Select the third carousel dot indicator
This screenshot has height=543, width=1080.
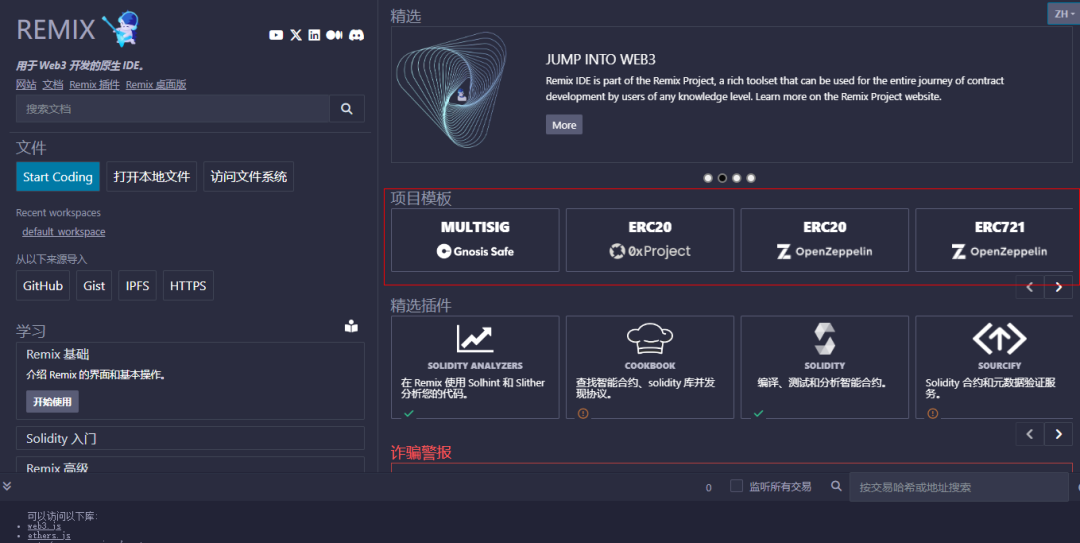pos(737,178)
